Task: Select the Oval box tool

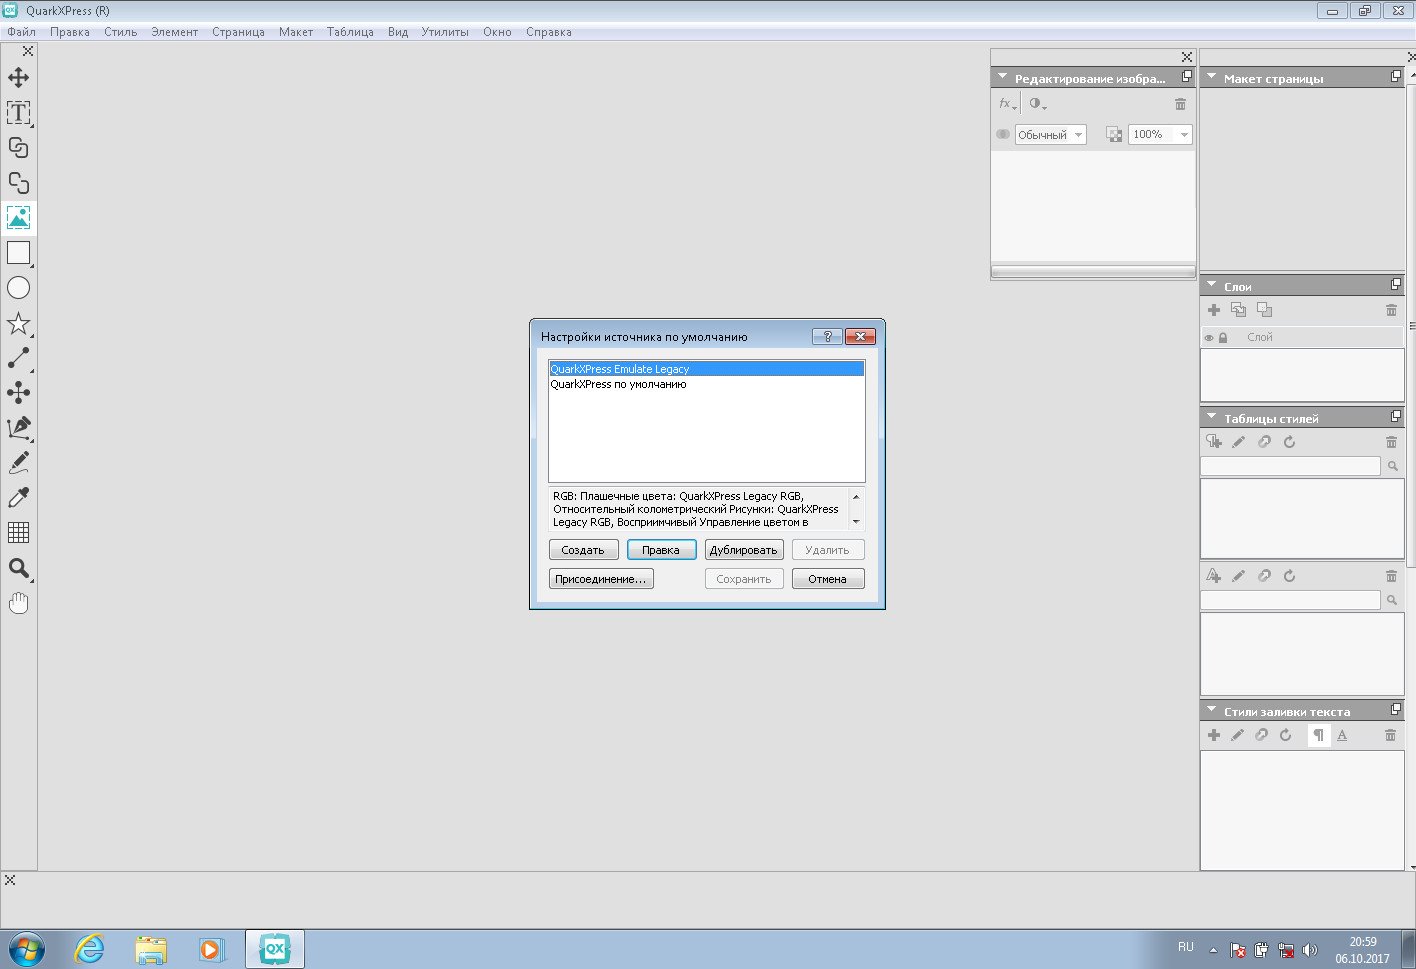Action: pyautogui.click(x=18, y=288)
